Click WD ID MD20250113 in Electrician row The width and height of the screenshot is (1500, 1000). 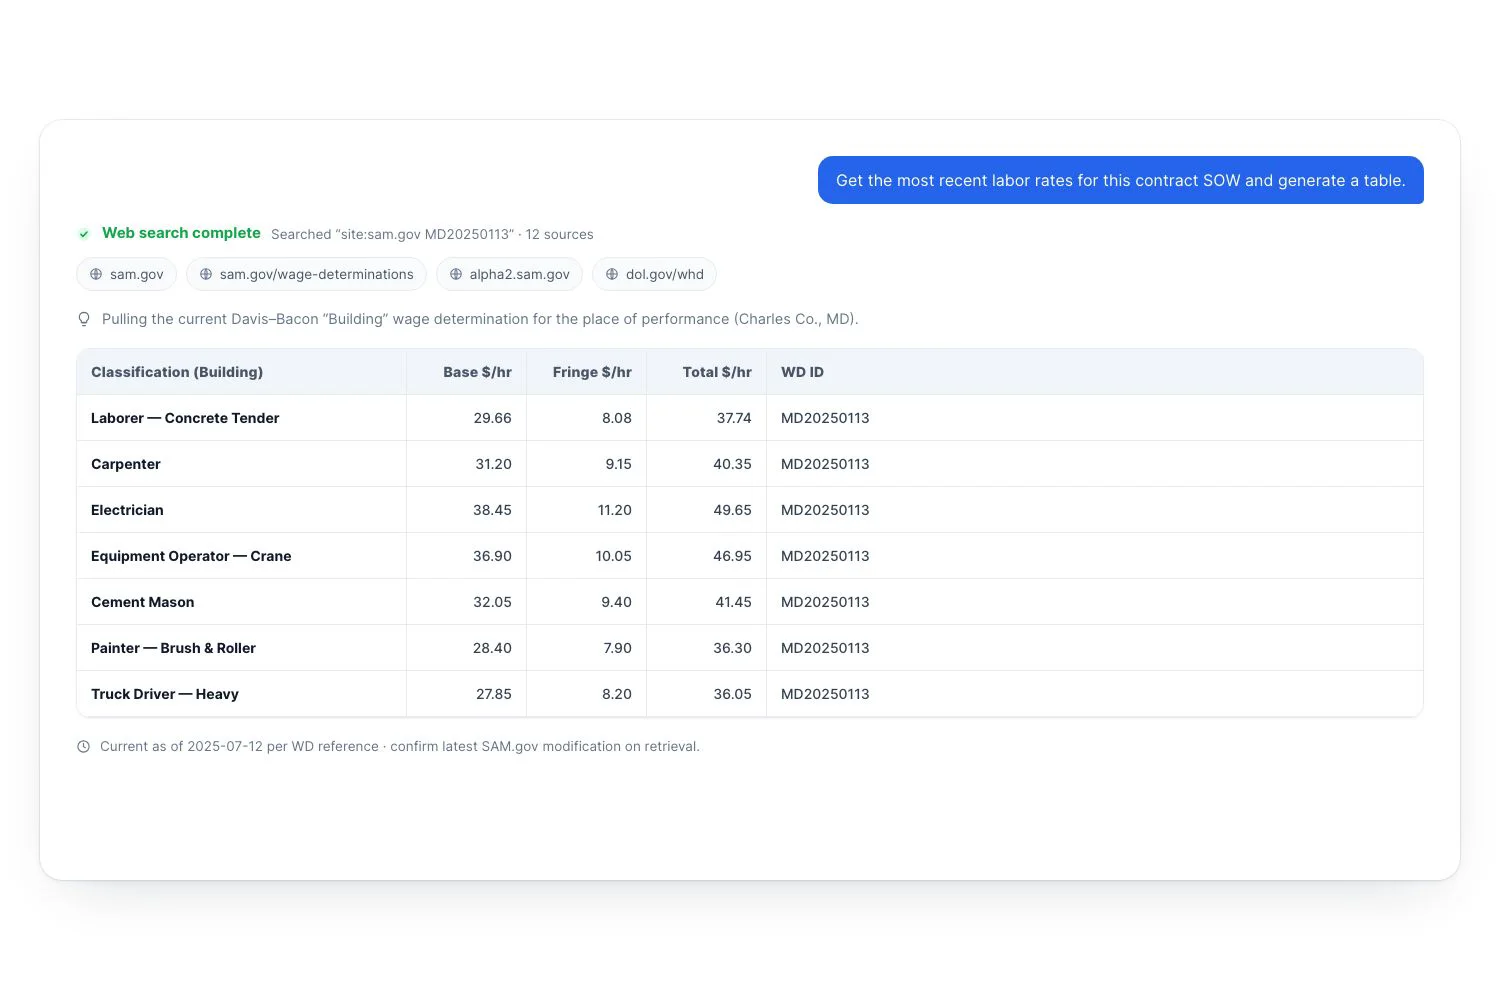(x=825, y=510)
